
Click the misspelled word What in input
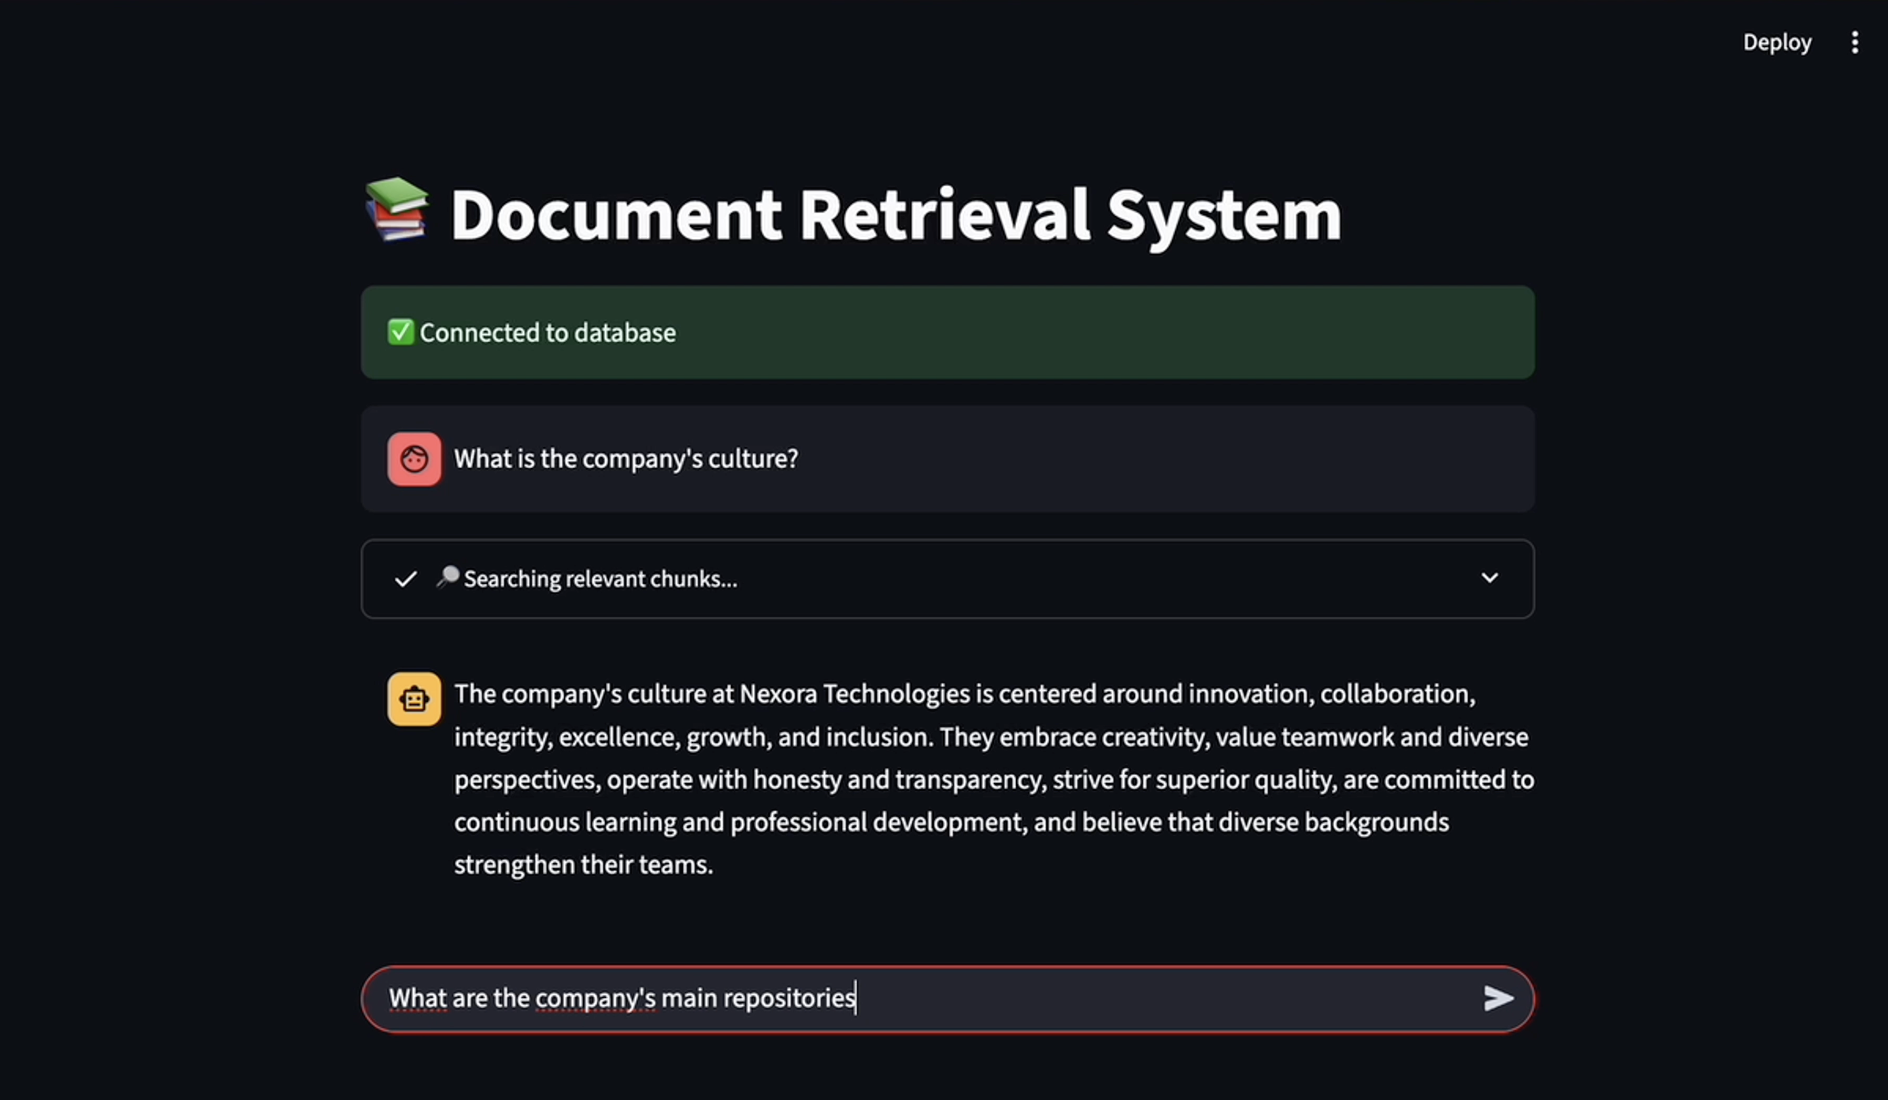click(x=417, y=998)
